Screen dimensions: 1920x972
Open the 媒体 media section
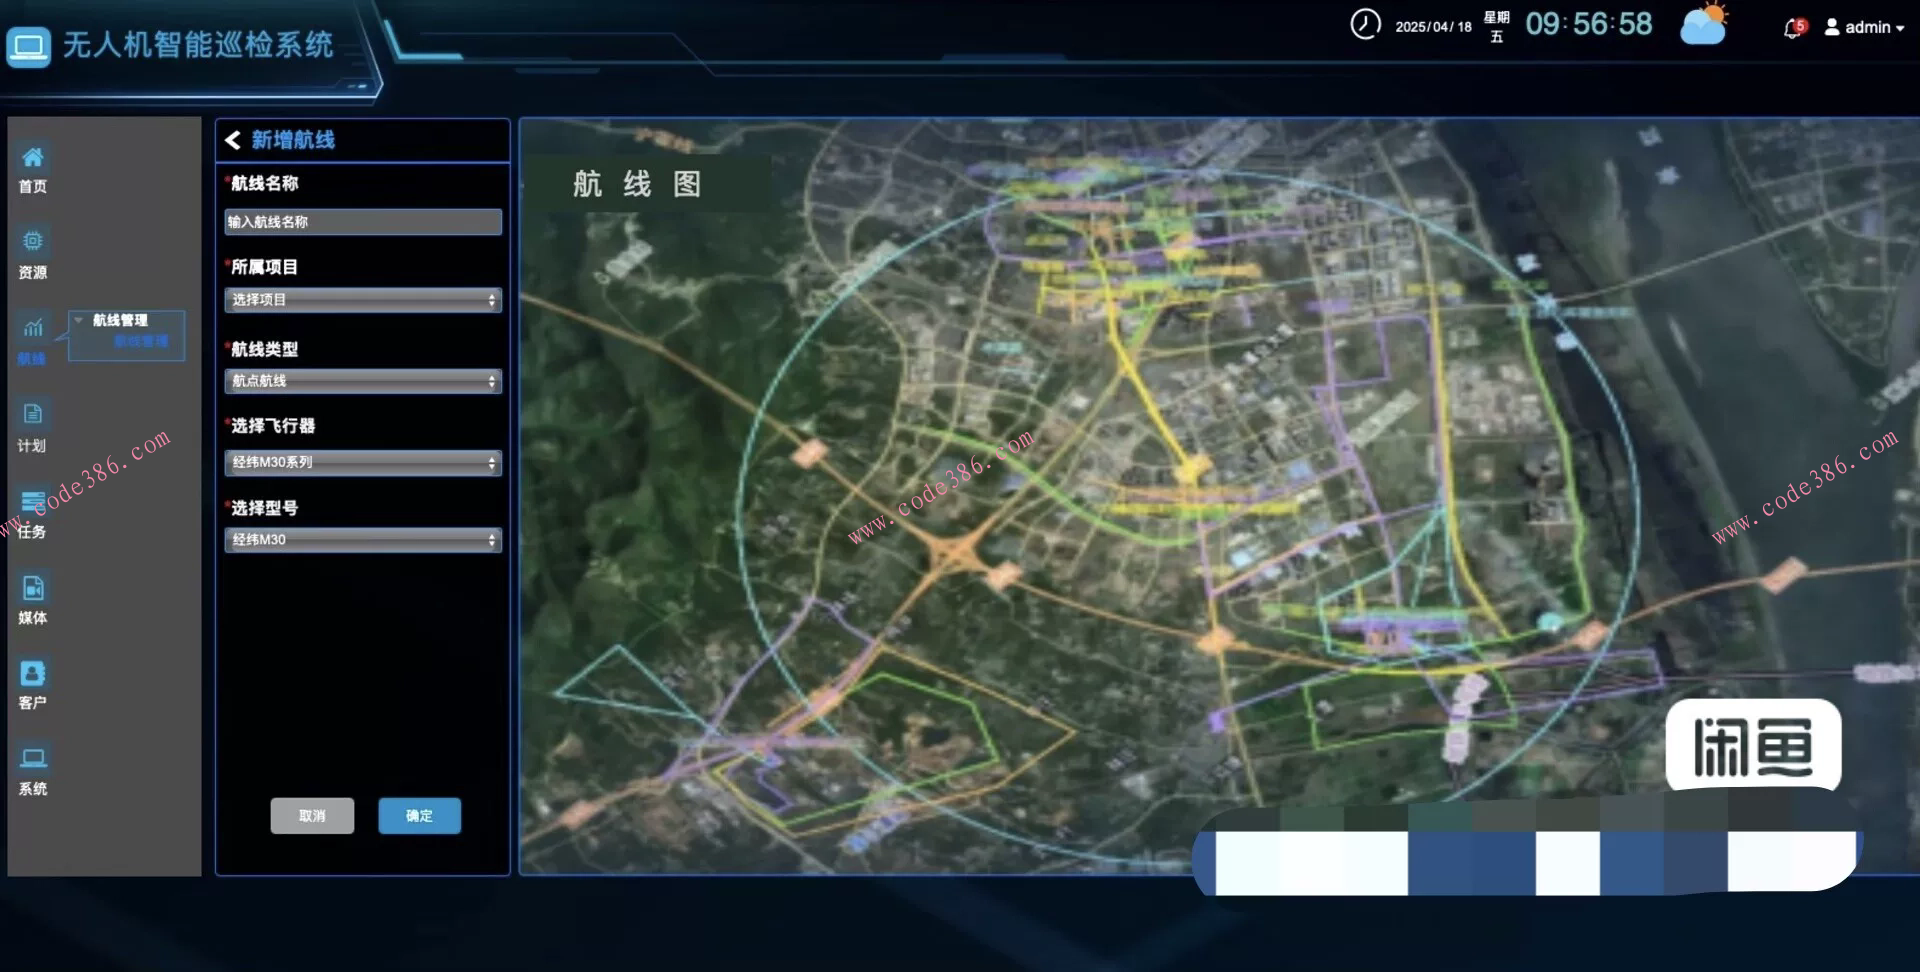click(33, 600)
